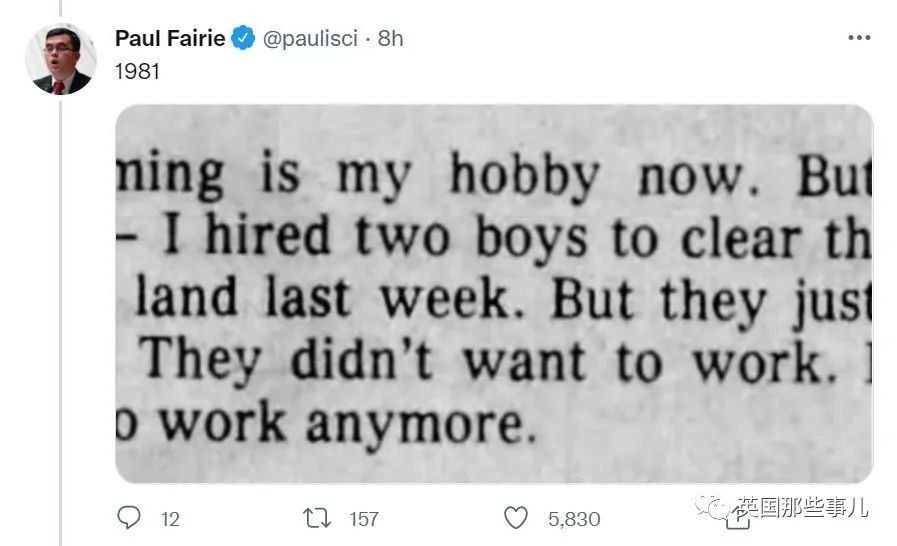
Task: Click the 157 retweets count
Action: coord(364,518)
